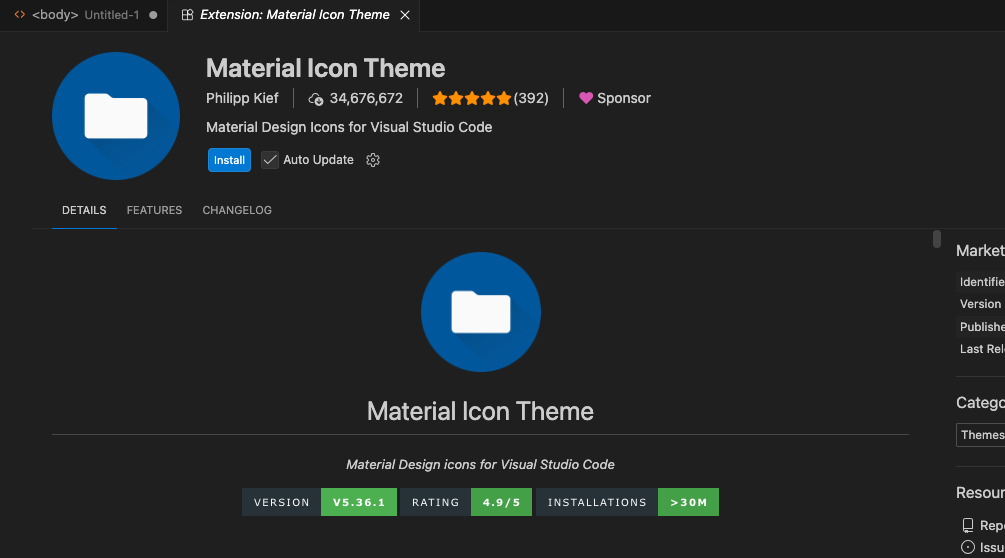Click the Issues circle icon under Resources
The height and width of the screenshot is (558, 1005).
(968, 547)
